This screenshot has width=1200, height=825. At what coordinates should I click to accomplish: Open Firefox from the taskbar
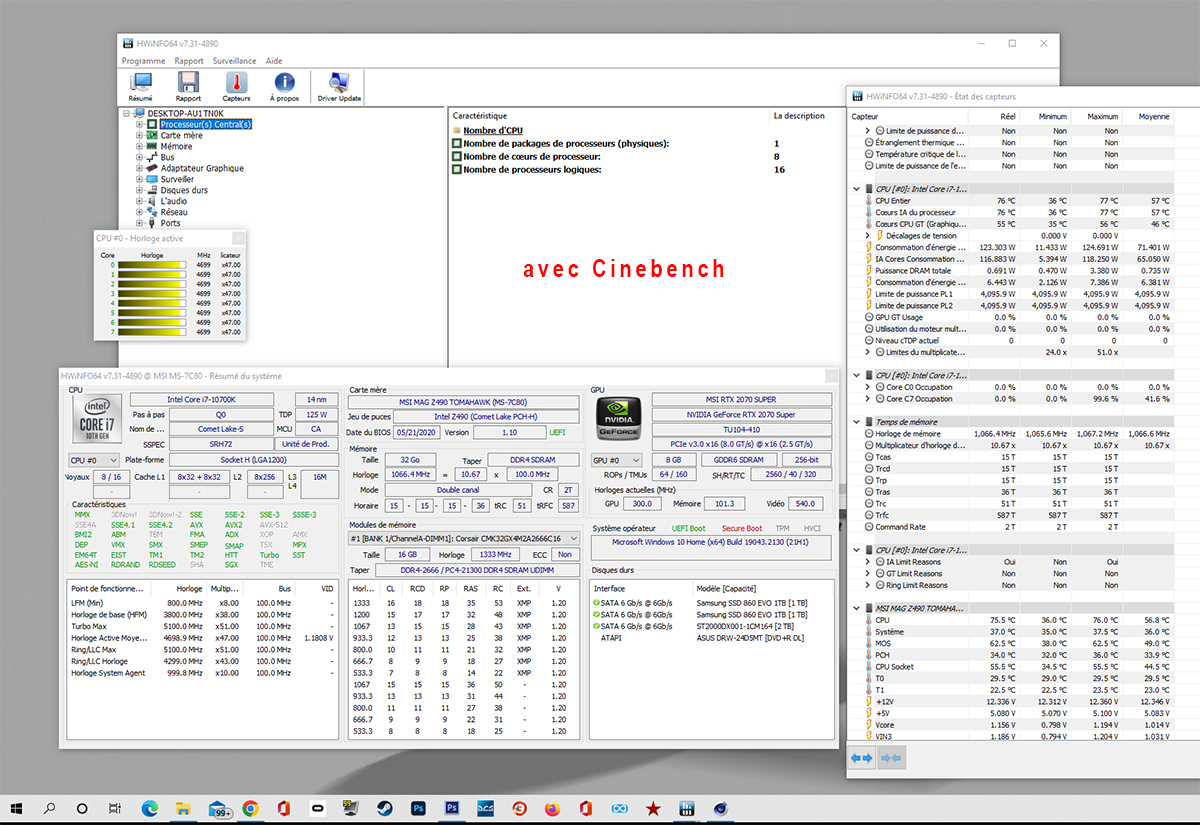pyautogui.click(x=553, y=807)
